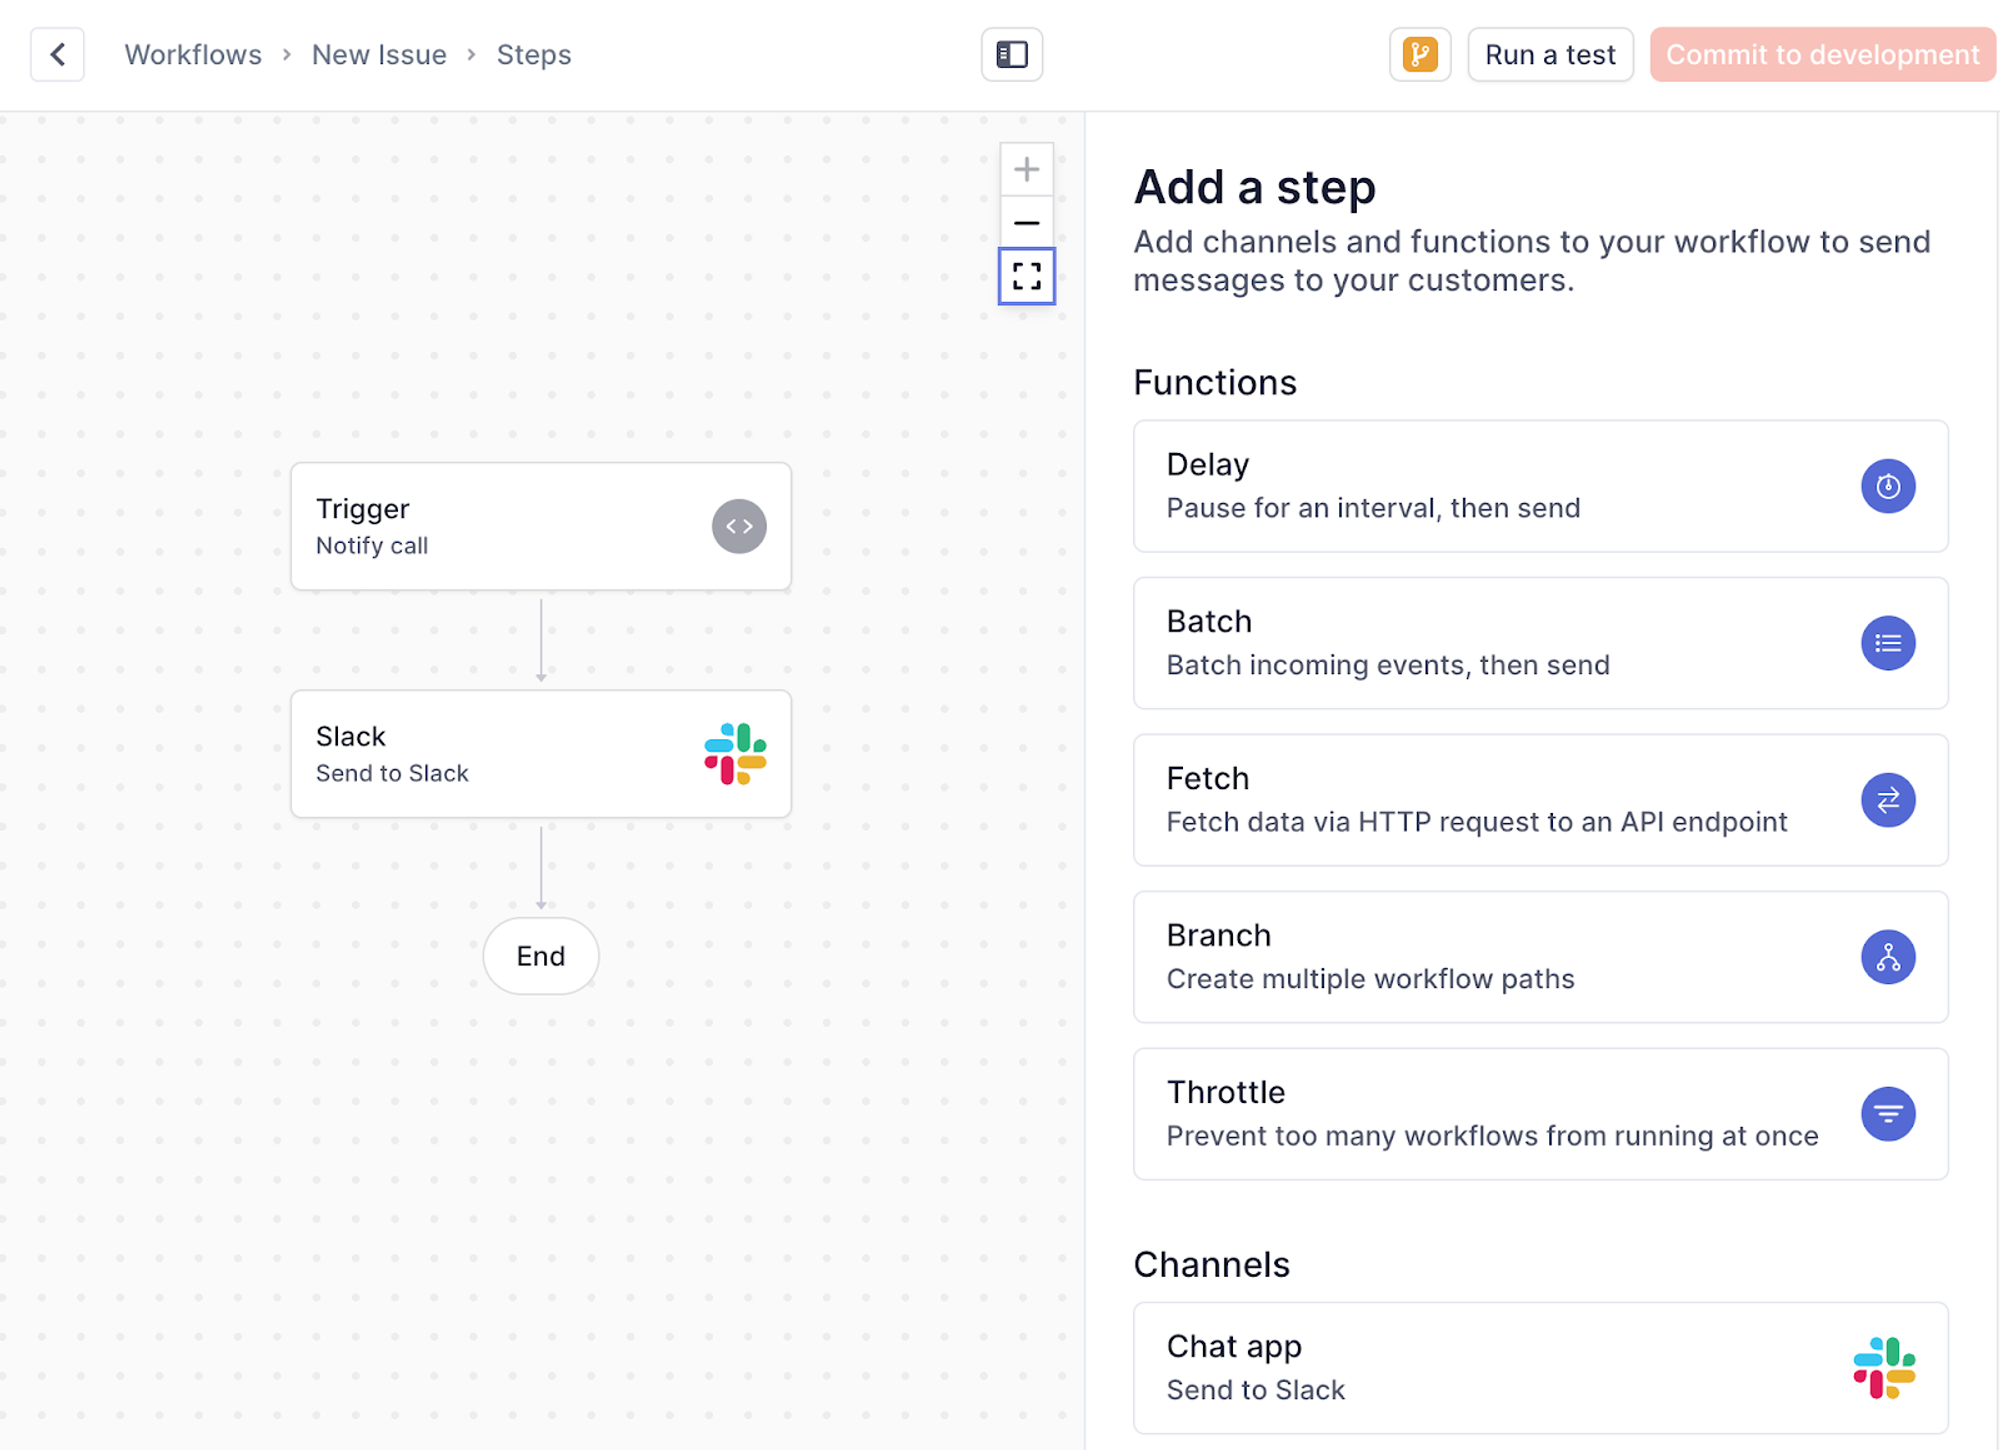2000x1450 pixels.
Task: Click the Throttle function icon
Action: [x=1888, y=1113]
